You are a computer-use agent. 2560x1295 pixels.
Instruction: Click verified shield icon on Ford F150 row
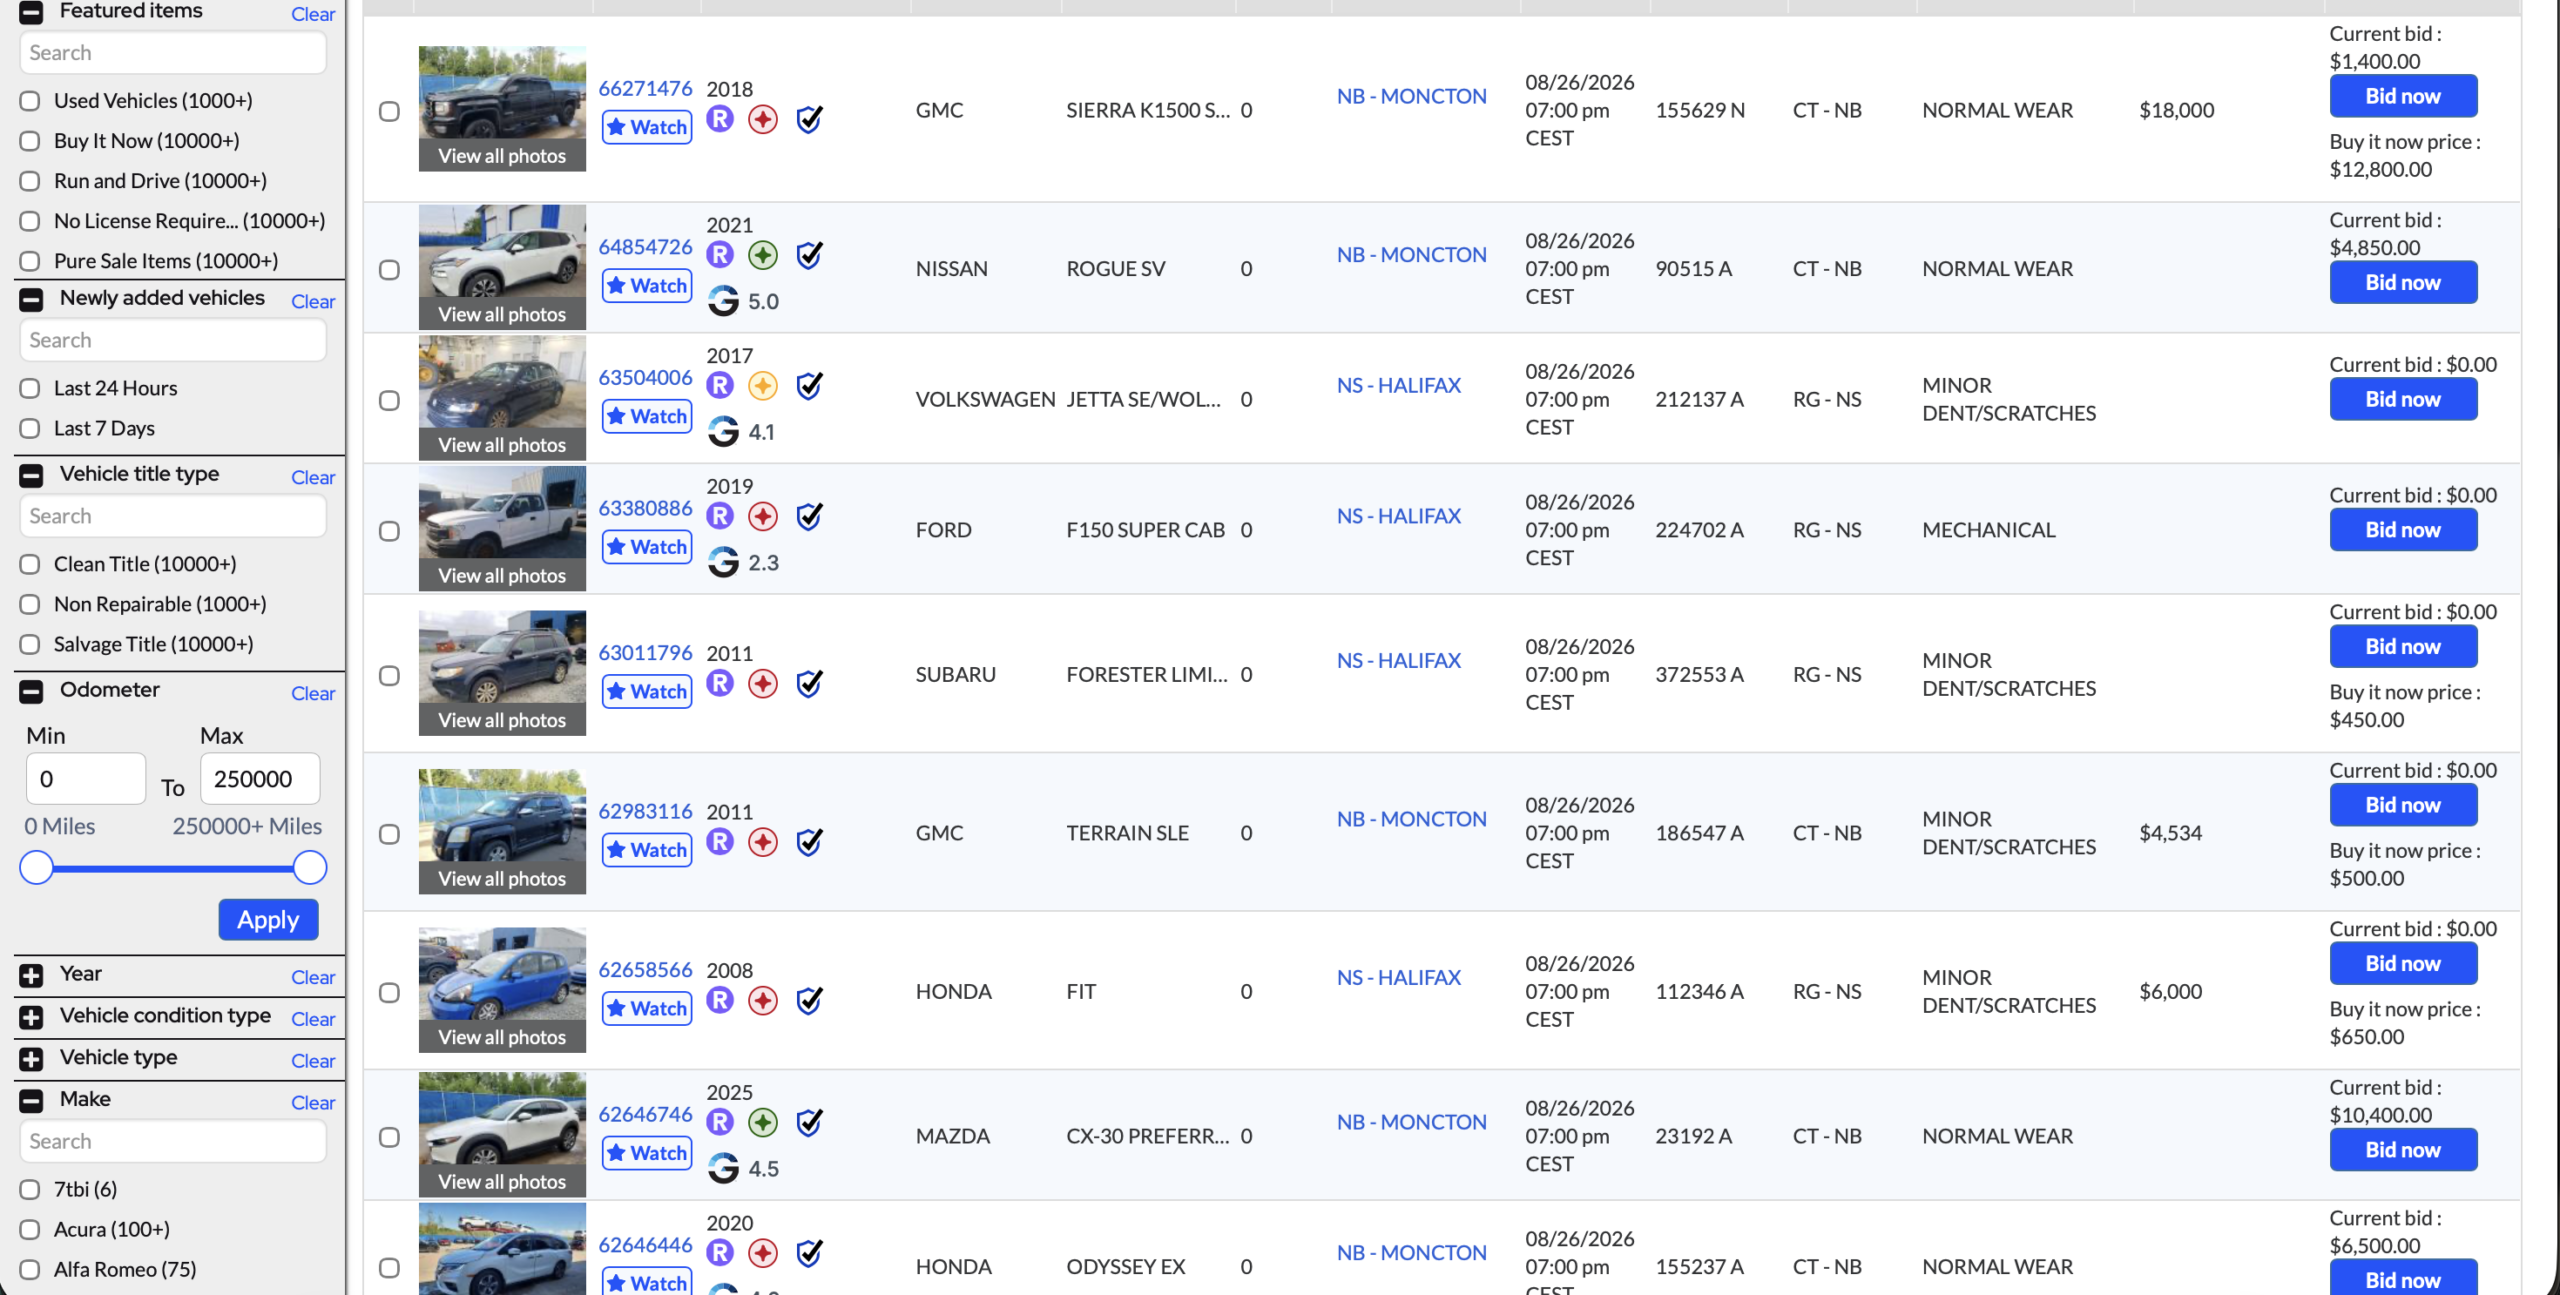pyautogui.click(x=809, y=516)
